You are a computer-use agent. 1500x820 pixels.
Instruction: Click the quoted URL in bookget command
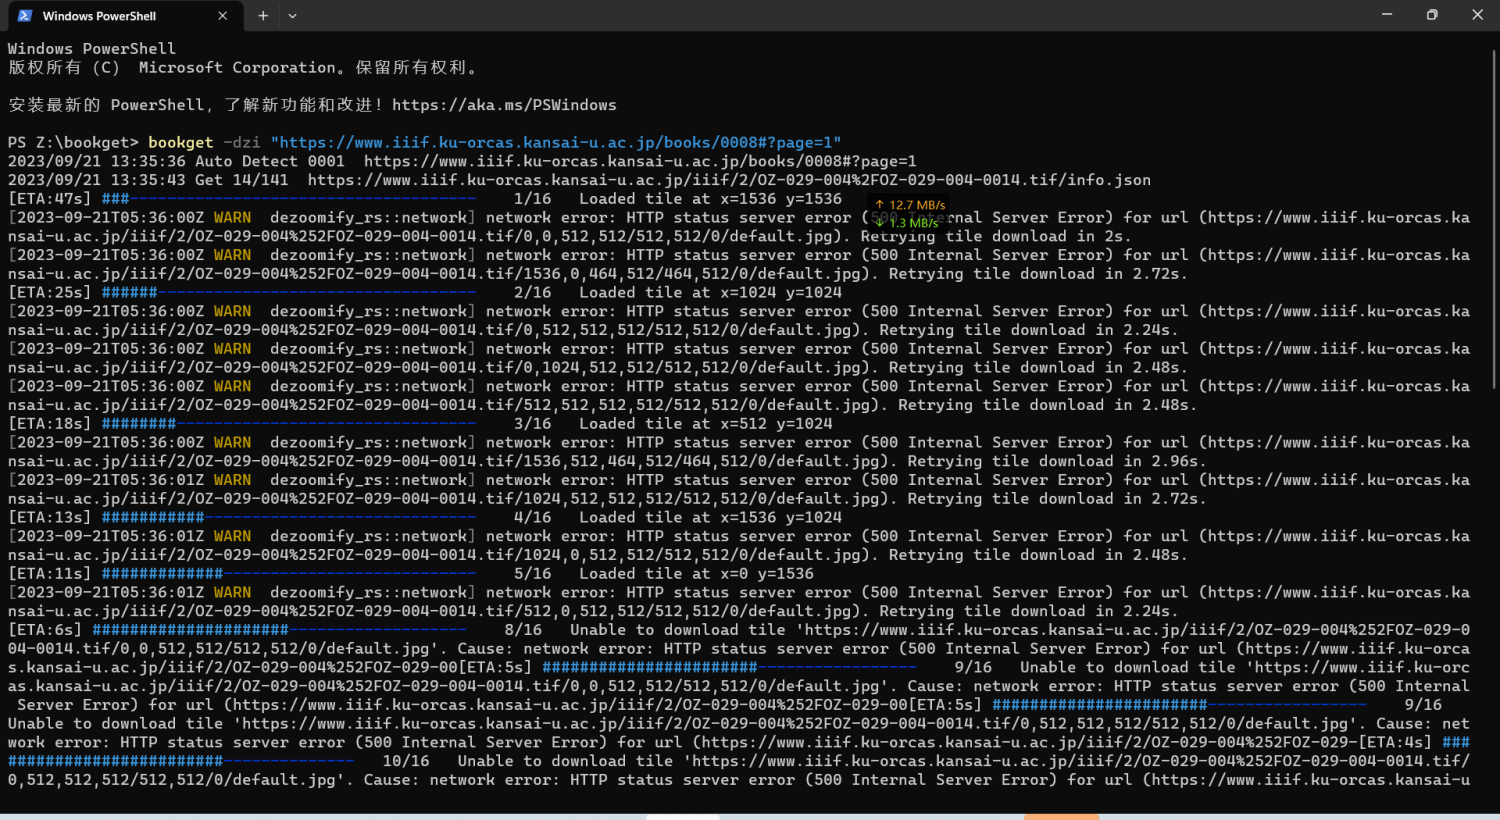point(555,142)
